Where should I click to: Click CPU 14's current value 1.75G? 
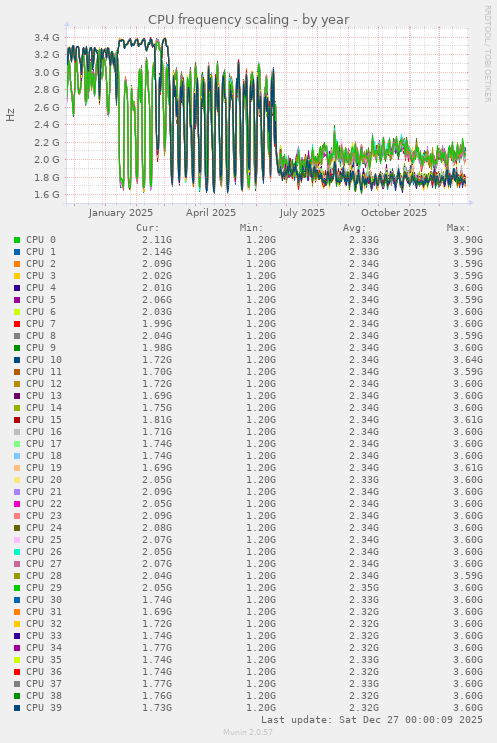pyautogui.click(x=157, y=408)
